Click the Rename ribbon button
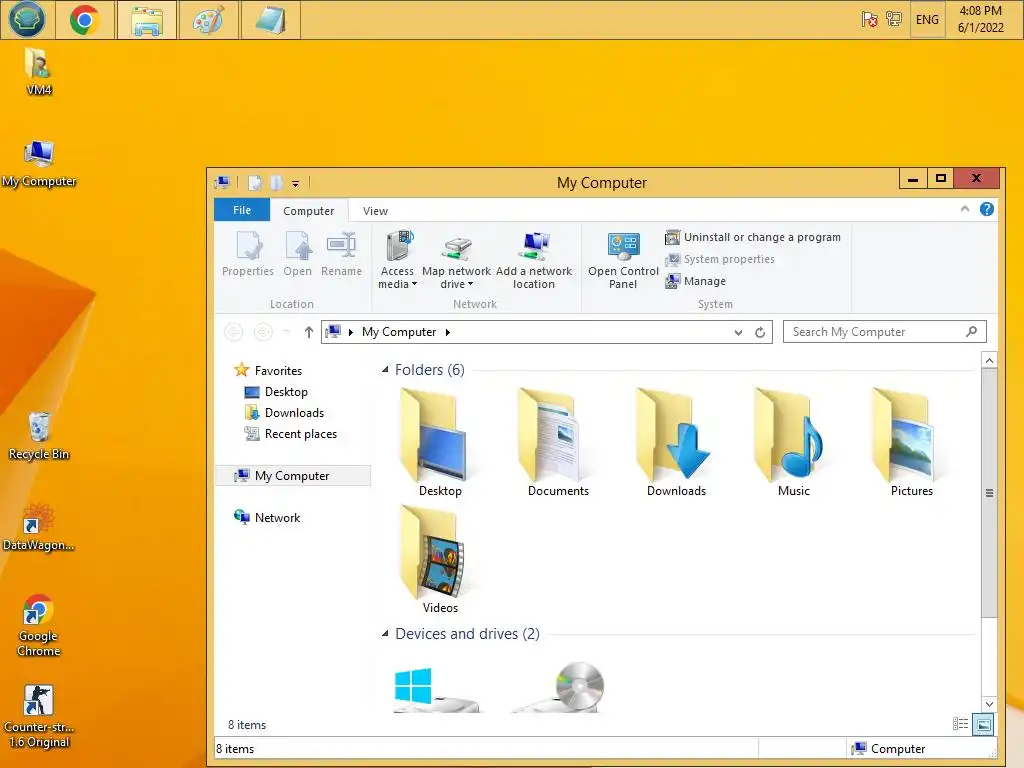Image resolution: width=1024 pixels, height=768 pixels. point(342,255)
